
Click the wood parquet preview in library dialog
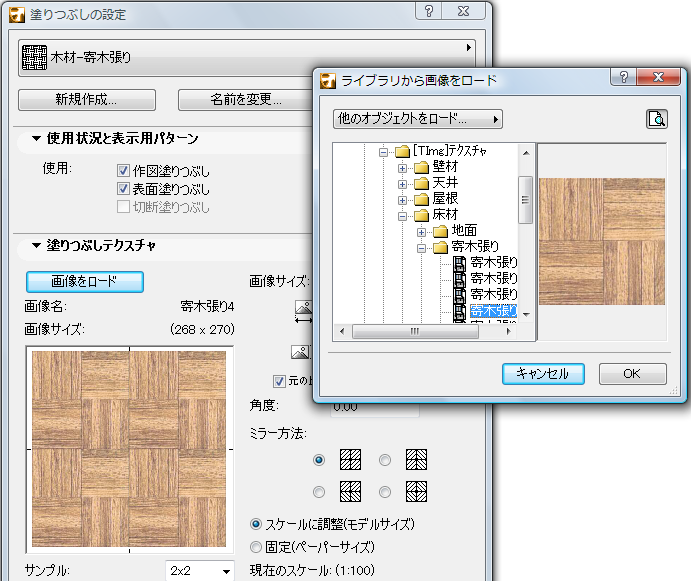coord(602,242)
